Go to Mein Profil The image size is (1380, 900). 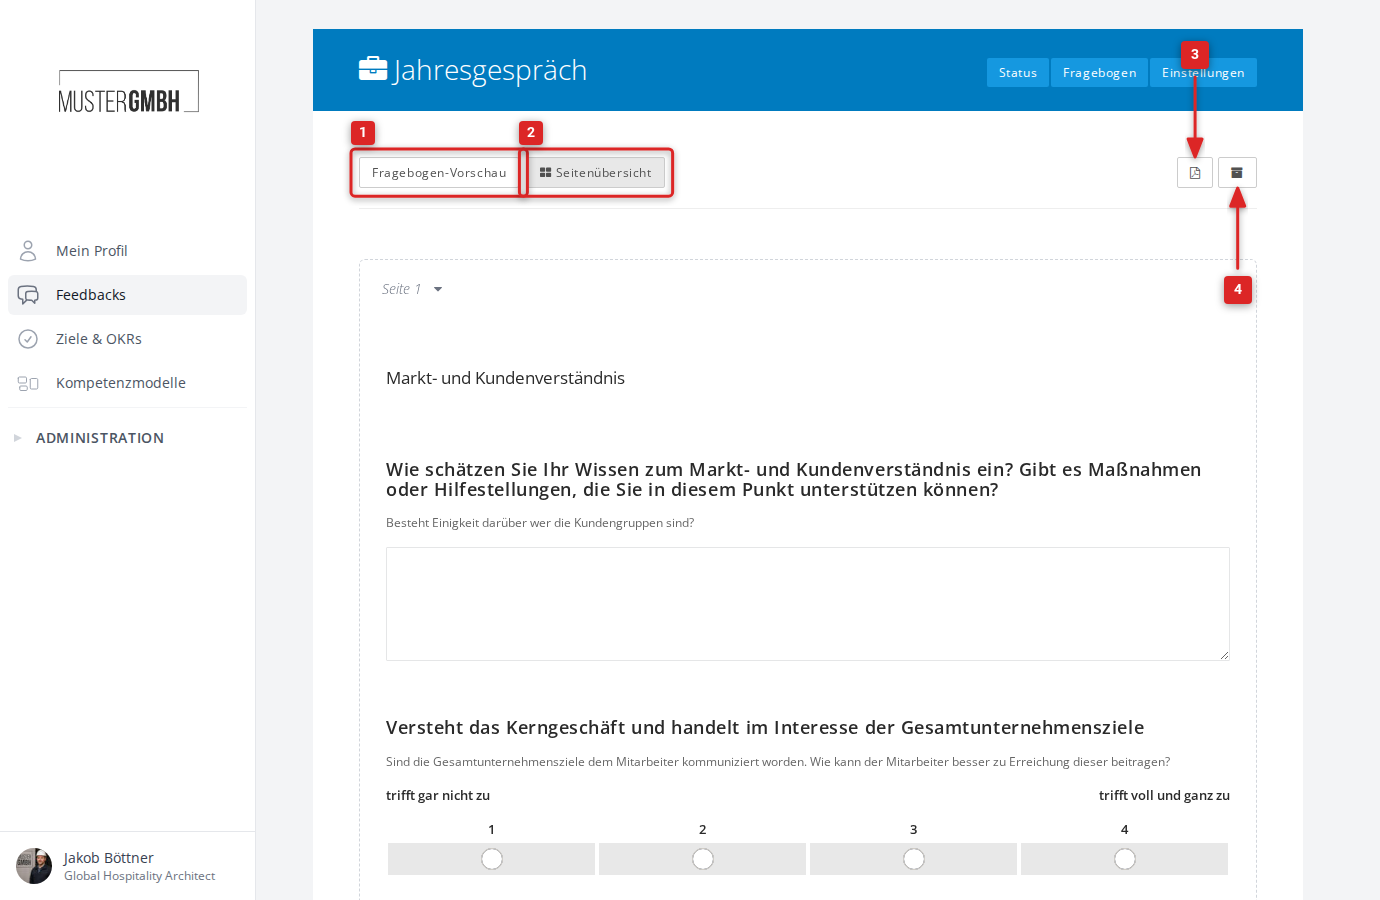click(x=127, y=251)
